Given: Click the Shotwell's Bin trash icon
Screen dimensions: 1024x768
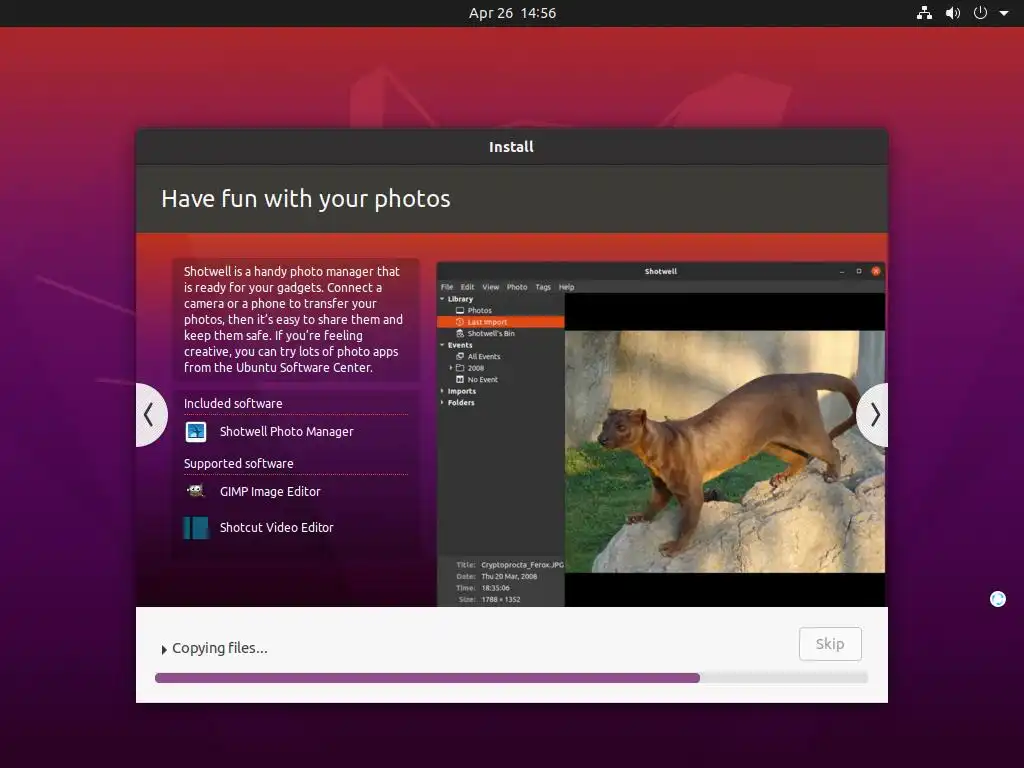Looking at the screenshot, I should (460, 334).
